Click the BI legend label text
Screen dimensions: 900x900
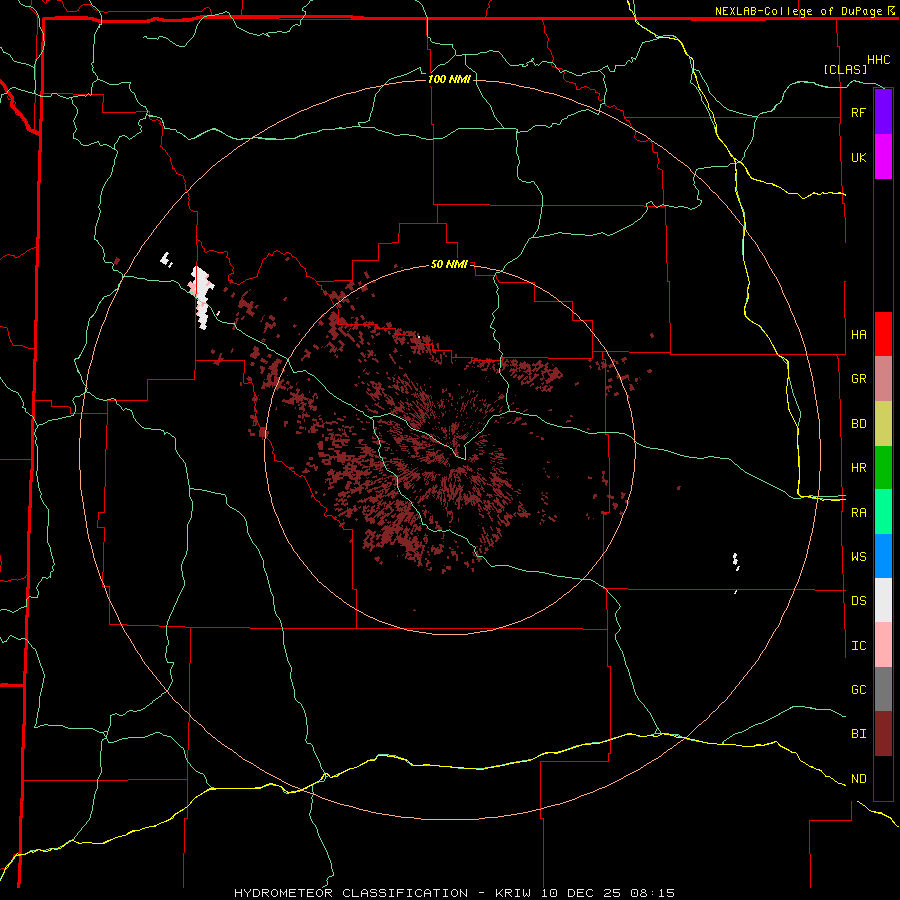pyautogui.click(x=858, y=734)
